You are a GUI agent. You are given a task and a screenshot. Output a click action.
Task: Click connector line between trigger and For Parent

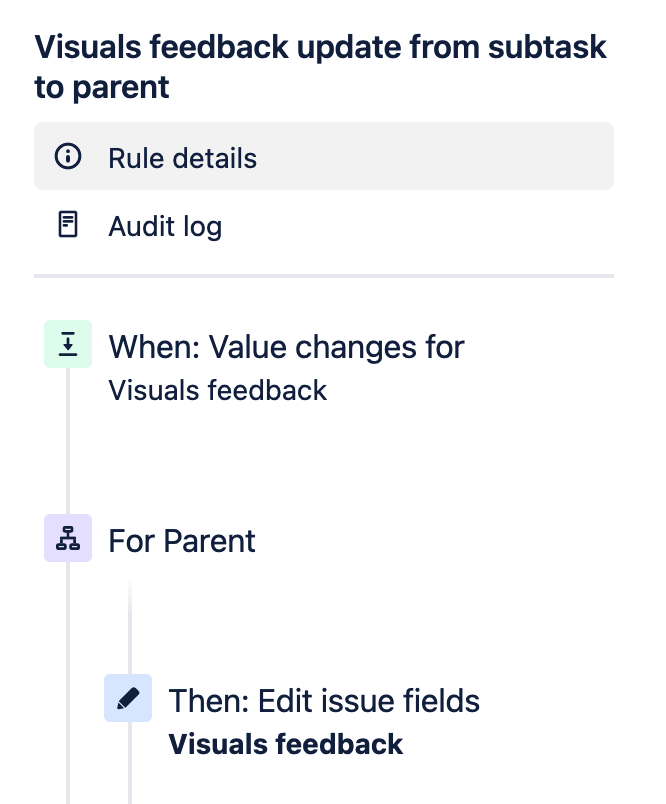pos(68,440)
